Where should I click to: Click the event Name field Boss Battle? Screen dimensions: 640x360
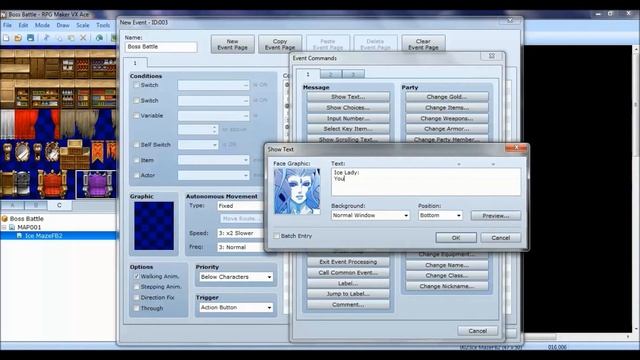pos(161,47)
